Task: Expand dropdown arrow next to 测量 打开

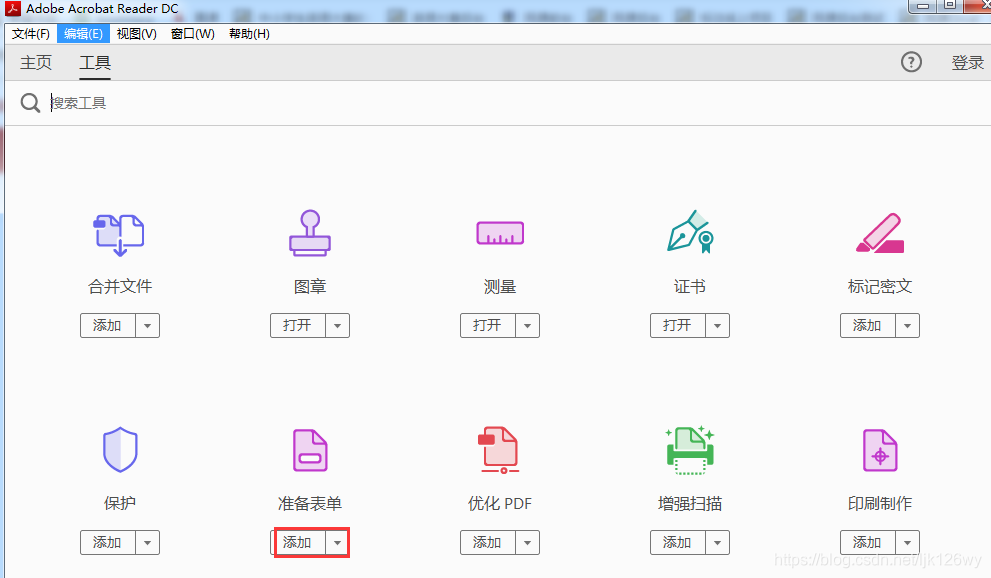Action: 527,326
